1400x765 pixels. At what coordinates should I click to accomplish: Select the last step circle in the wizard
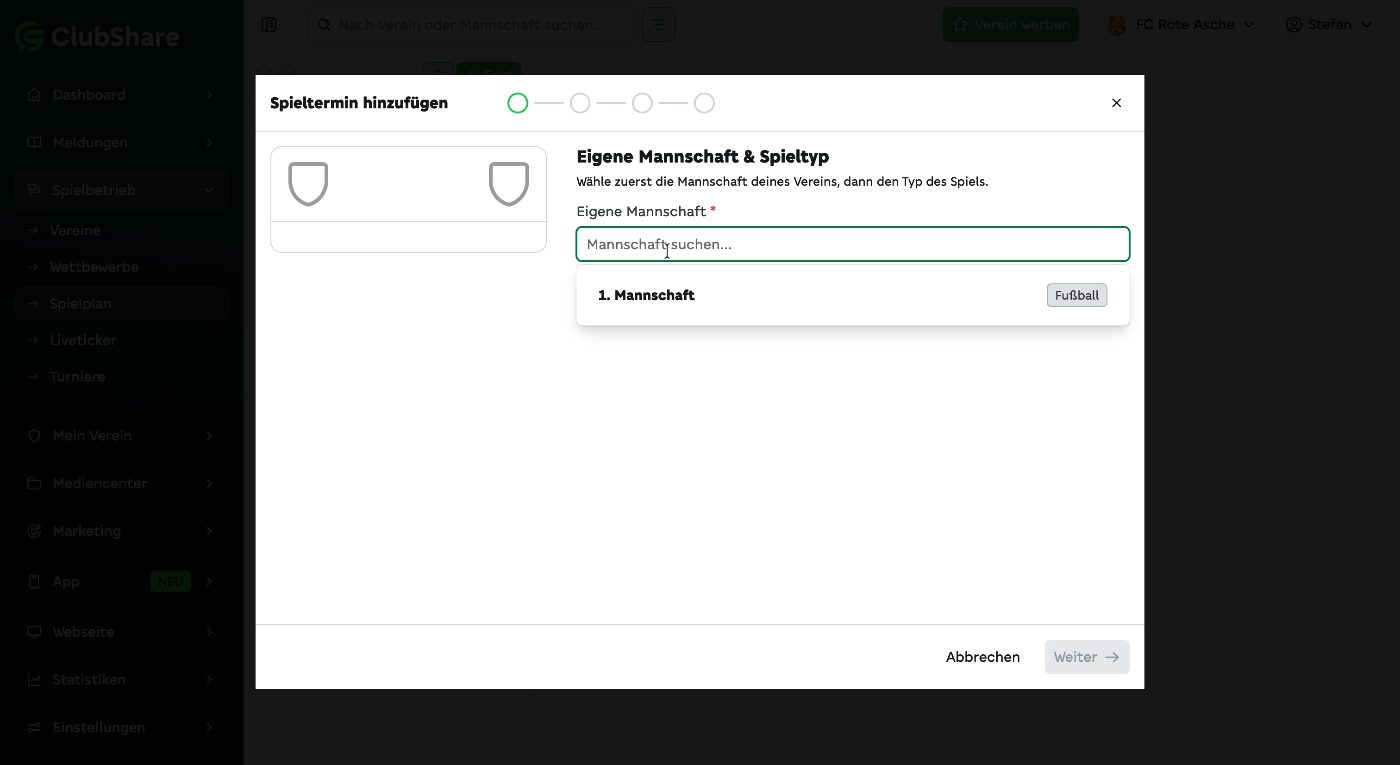tap(704, 103)
